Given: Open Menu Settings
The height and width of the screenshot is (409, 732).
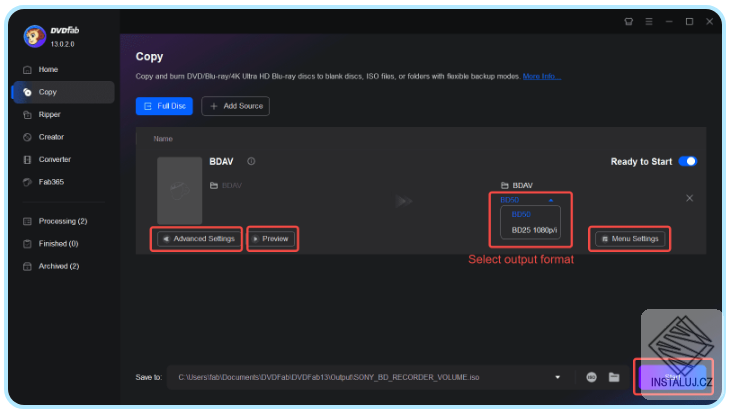Looking at the screenshot, I should pos(630,239).
